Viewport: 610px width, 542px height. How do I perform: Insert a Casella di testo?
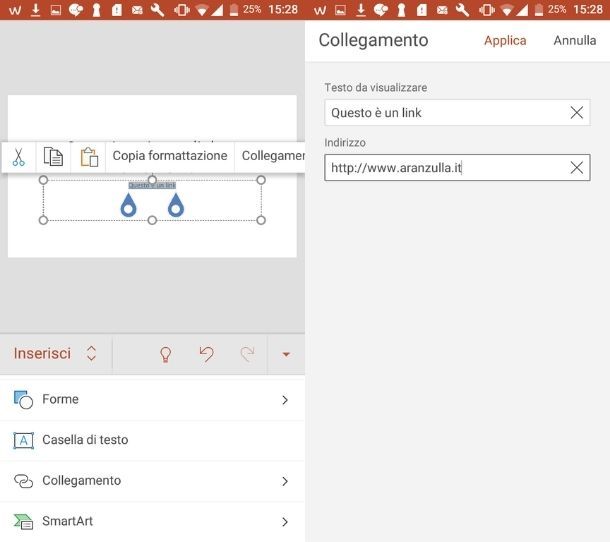pos(152,440)
